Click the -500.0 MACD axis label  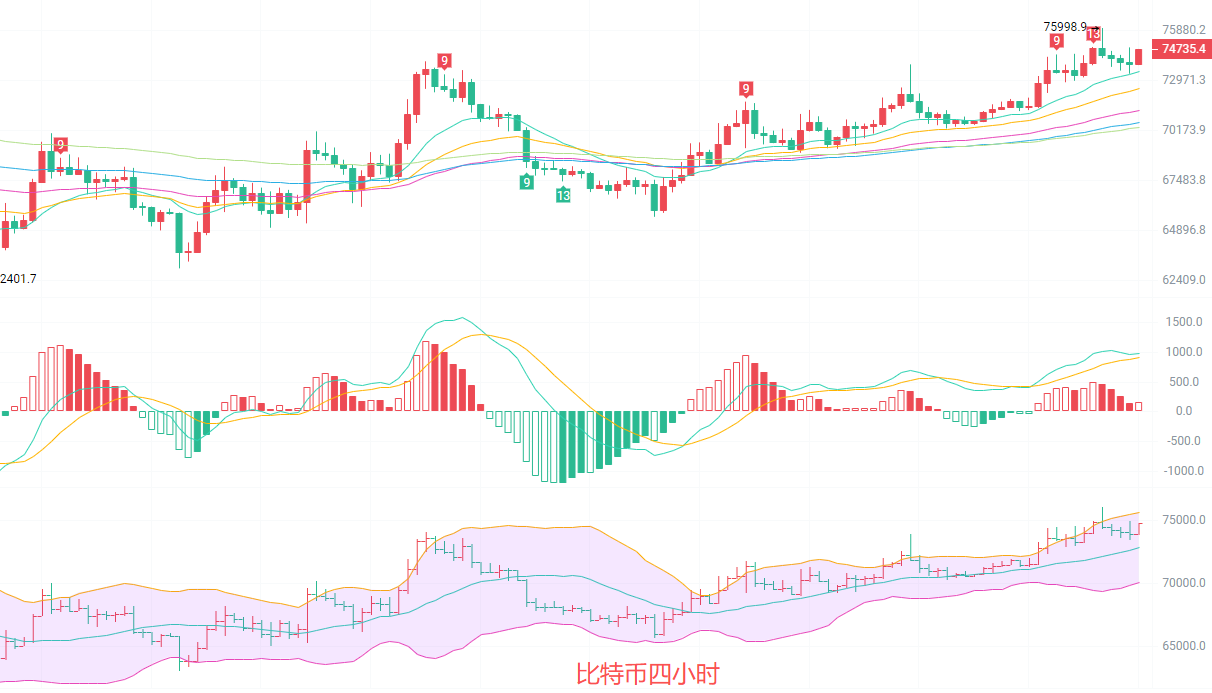pos(1184,441)
